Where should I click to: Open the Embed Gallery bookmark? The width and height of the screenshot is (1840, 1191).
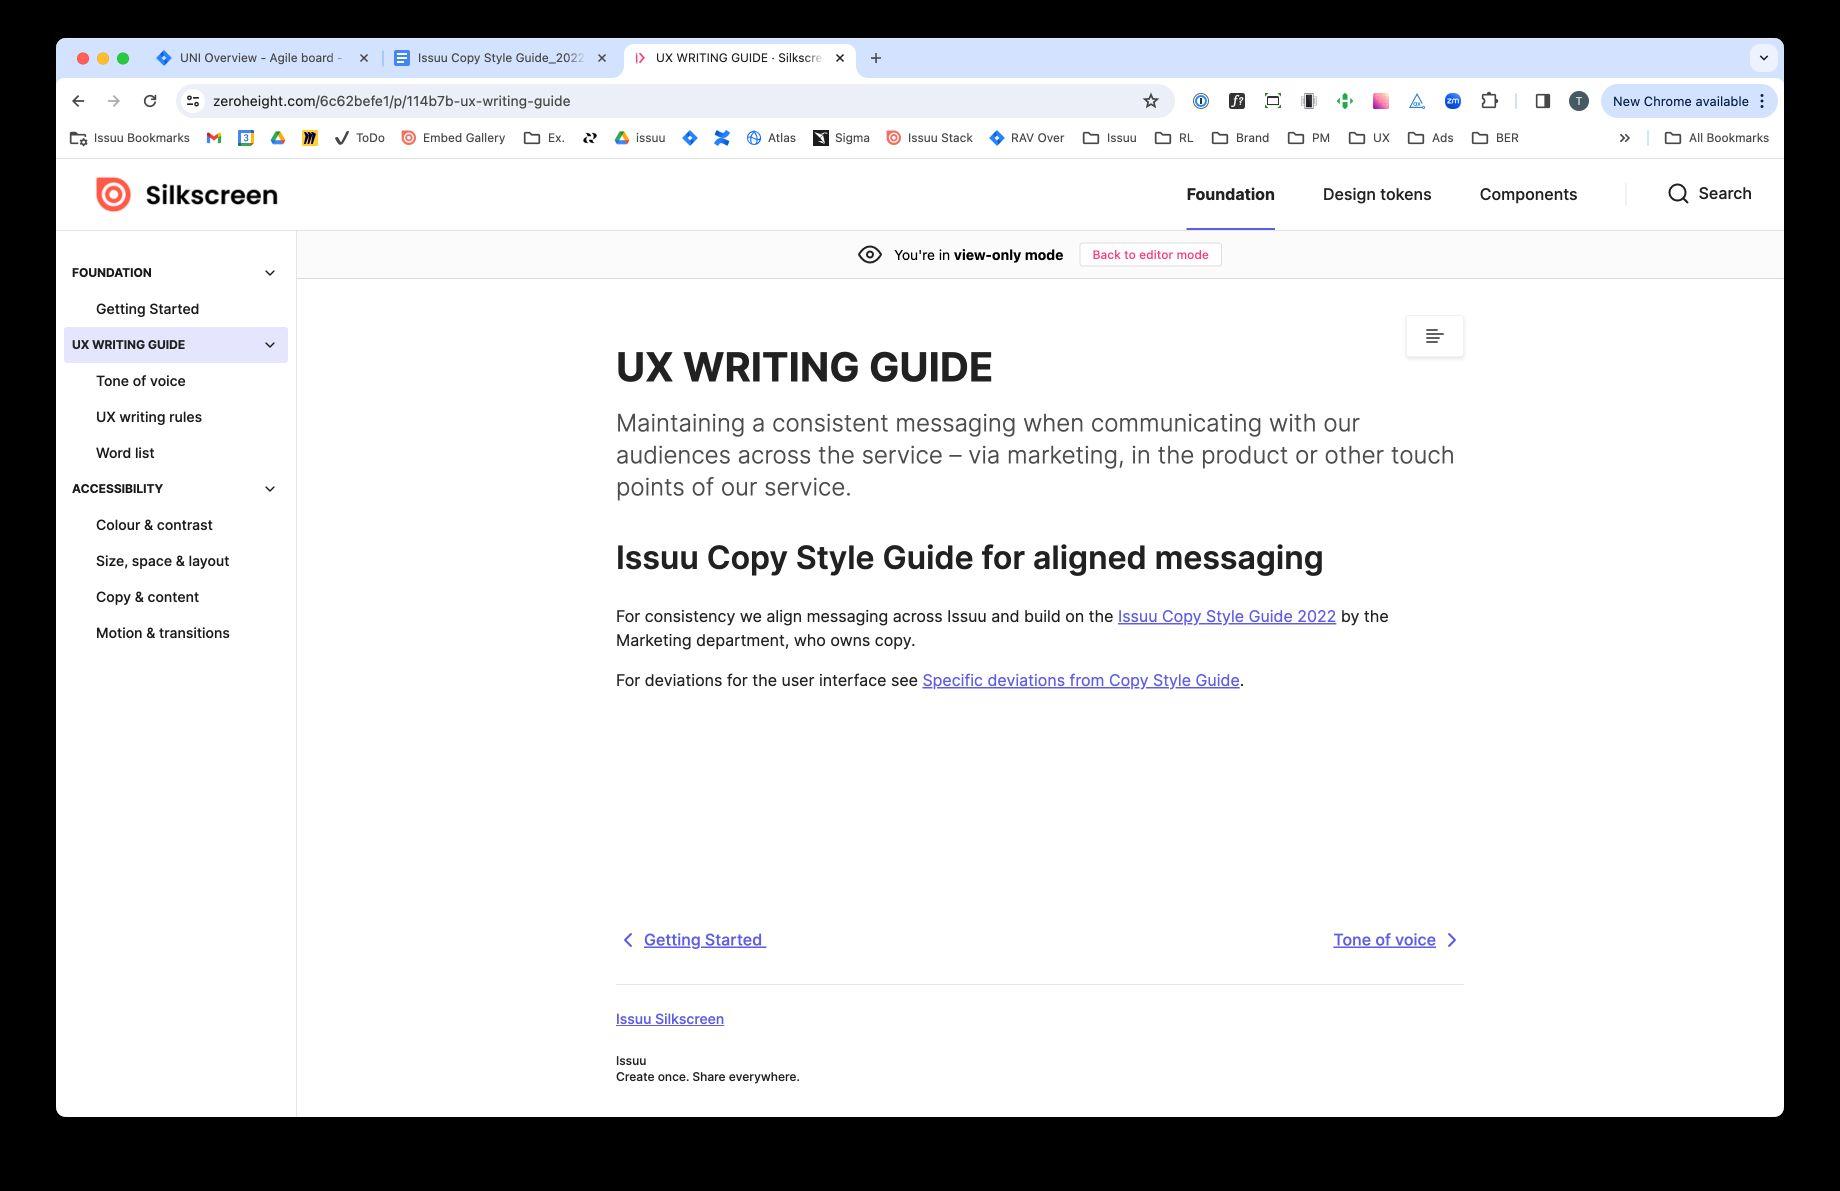pyautogui.click(x=453, y=138)
